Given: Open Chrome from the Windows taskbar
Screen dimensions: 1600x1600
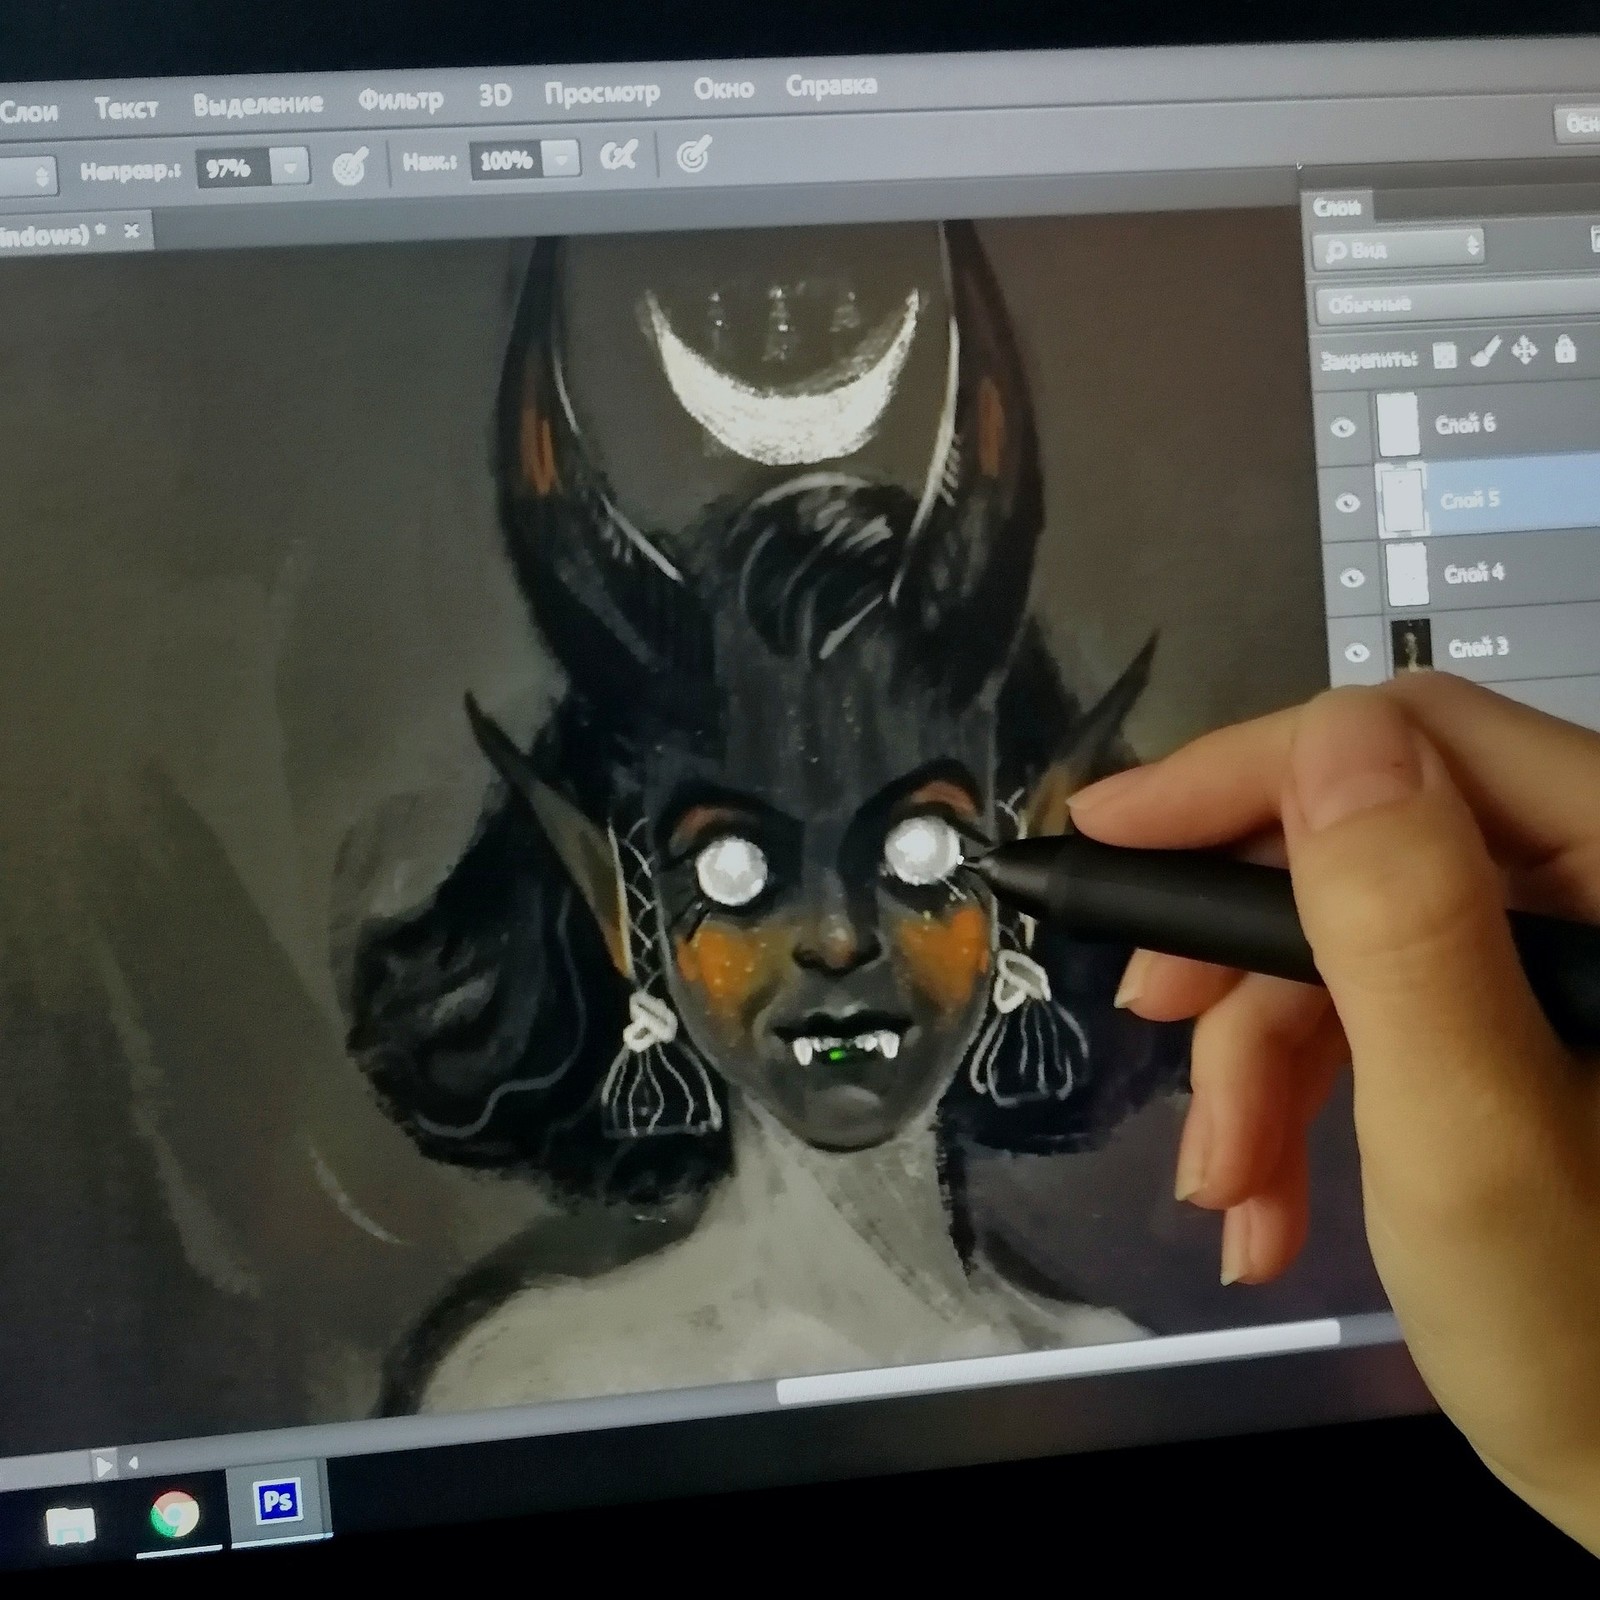Looking at the screenshot, I should (174, 1513).
